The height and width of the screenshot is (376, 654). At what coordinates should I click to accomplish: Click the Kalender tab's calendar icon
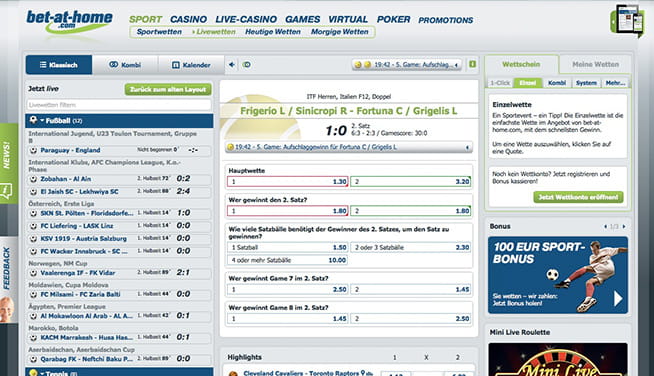pos(176,65)
